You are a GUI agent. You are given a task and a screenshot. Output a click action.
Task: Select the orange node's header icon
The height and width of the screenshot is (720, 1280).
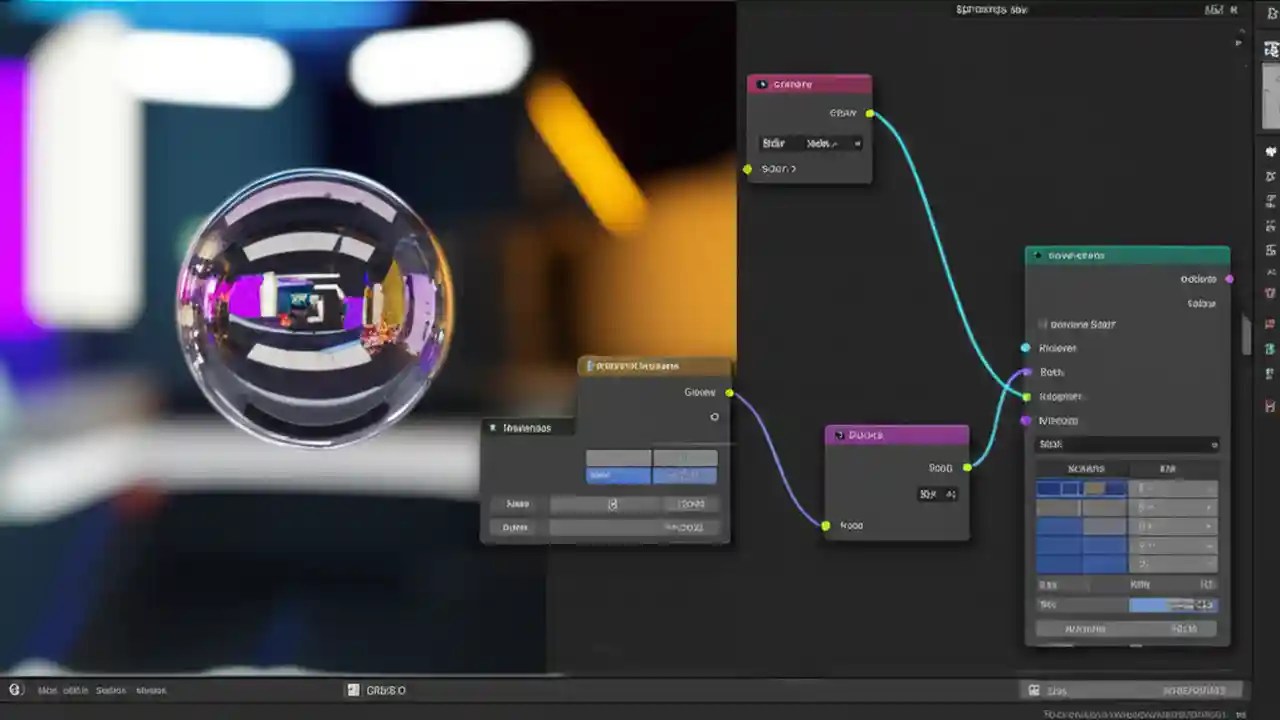coord(590,365)
